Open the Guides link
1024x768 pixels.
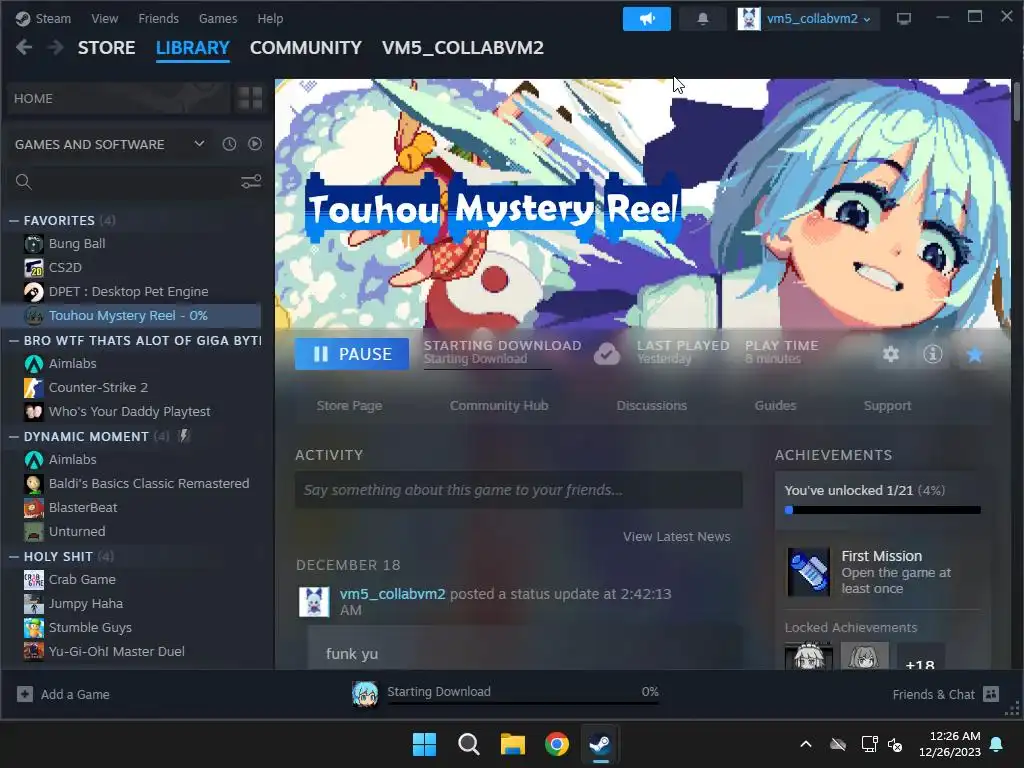point(775,406)
